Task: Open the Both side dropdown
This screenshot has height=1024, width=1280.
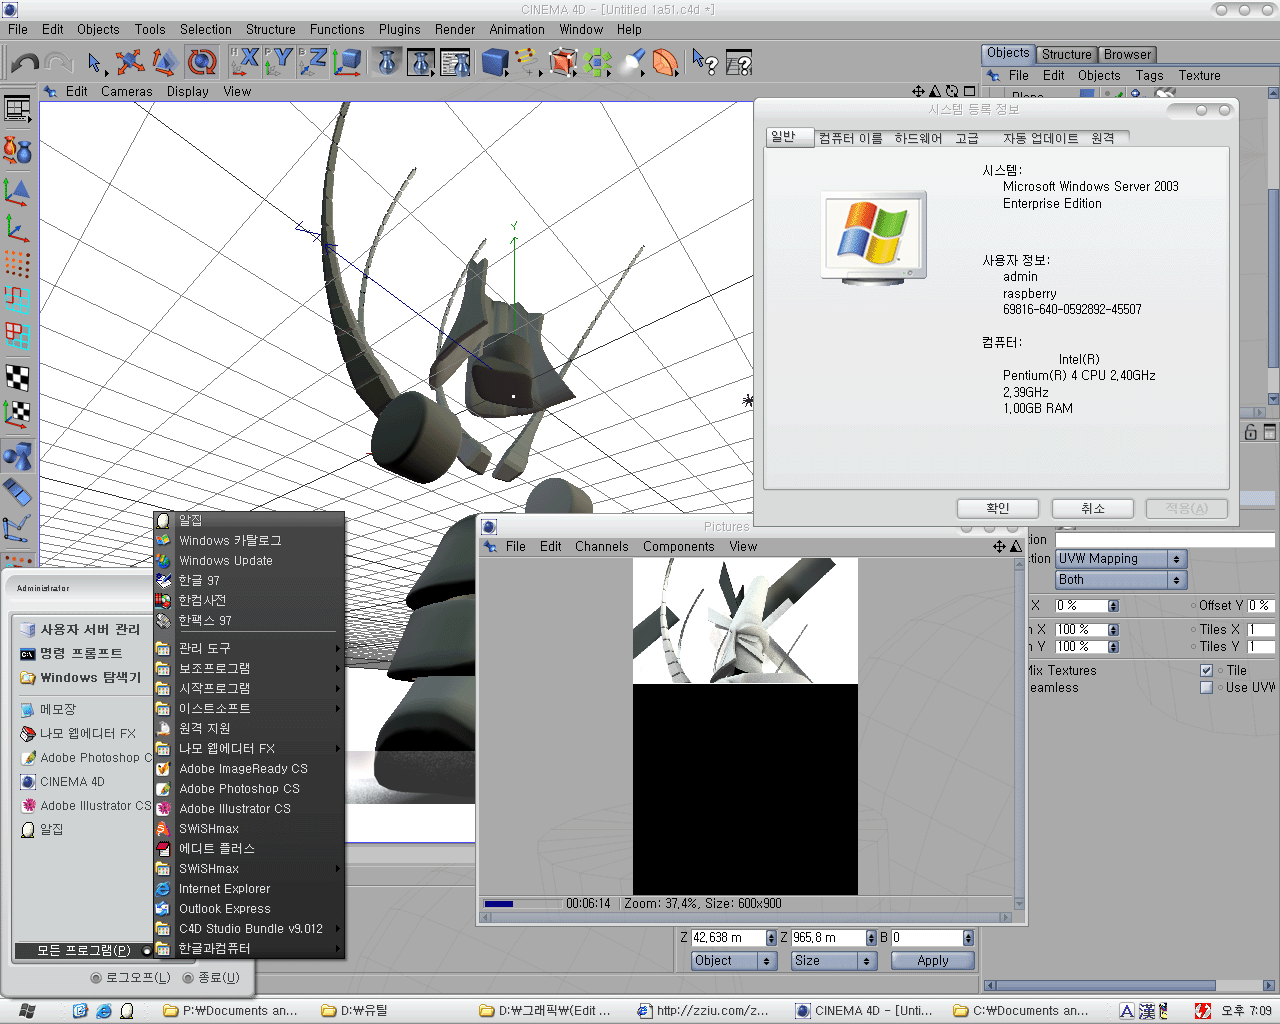Action: (1121, 580)
